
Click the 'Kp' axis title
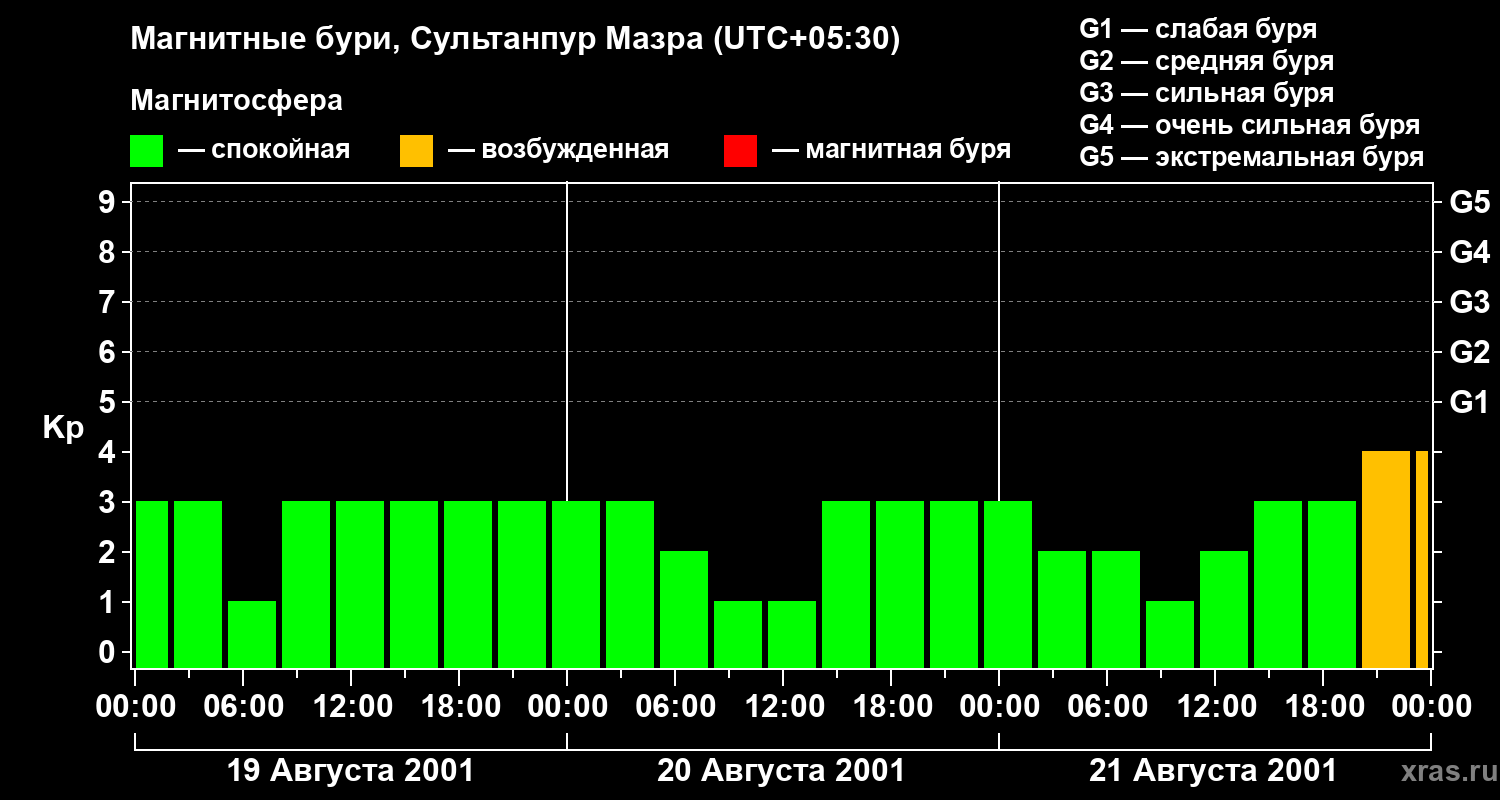(63, 428)
